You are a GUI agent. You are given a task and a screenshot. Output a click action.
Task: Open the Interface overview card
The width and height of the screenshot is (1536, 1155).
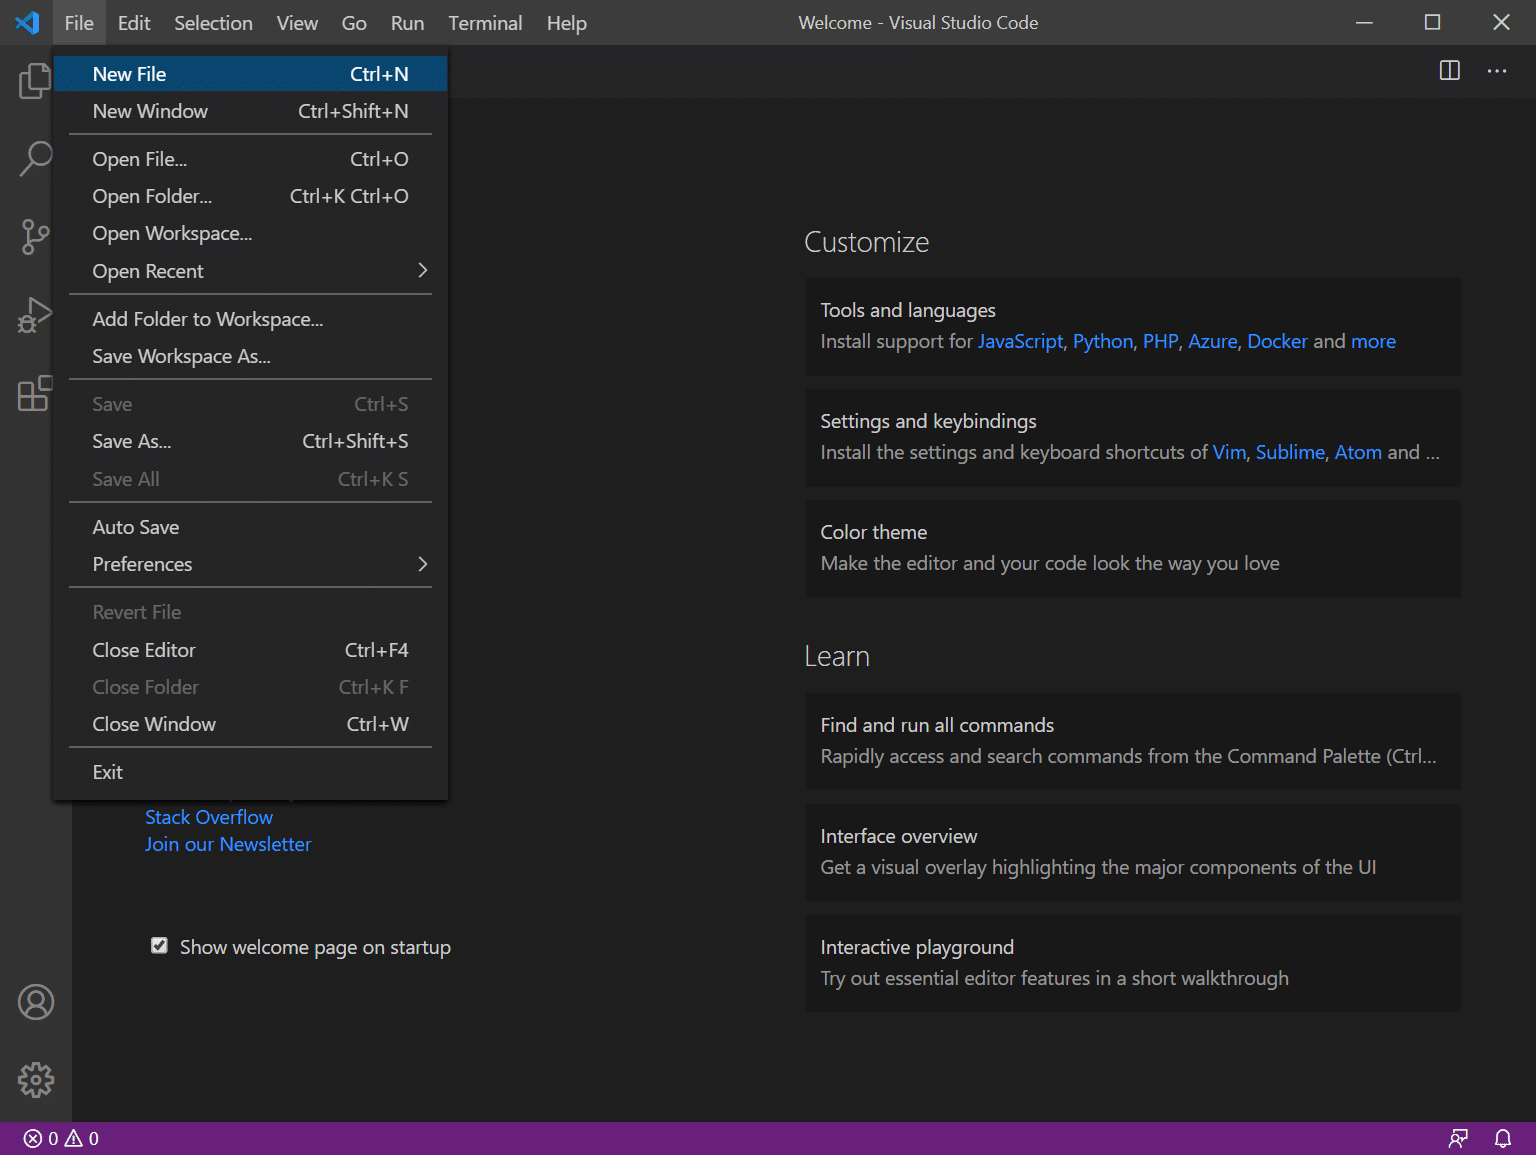[x=1133, y=853]
